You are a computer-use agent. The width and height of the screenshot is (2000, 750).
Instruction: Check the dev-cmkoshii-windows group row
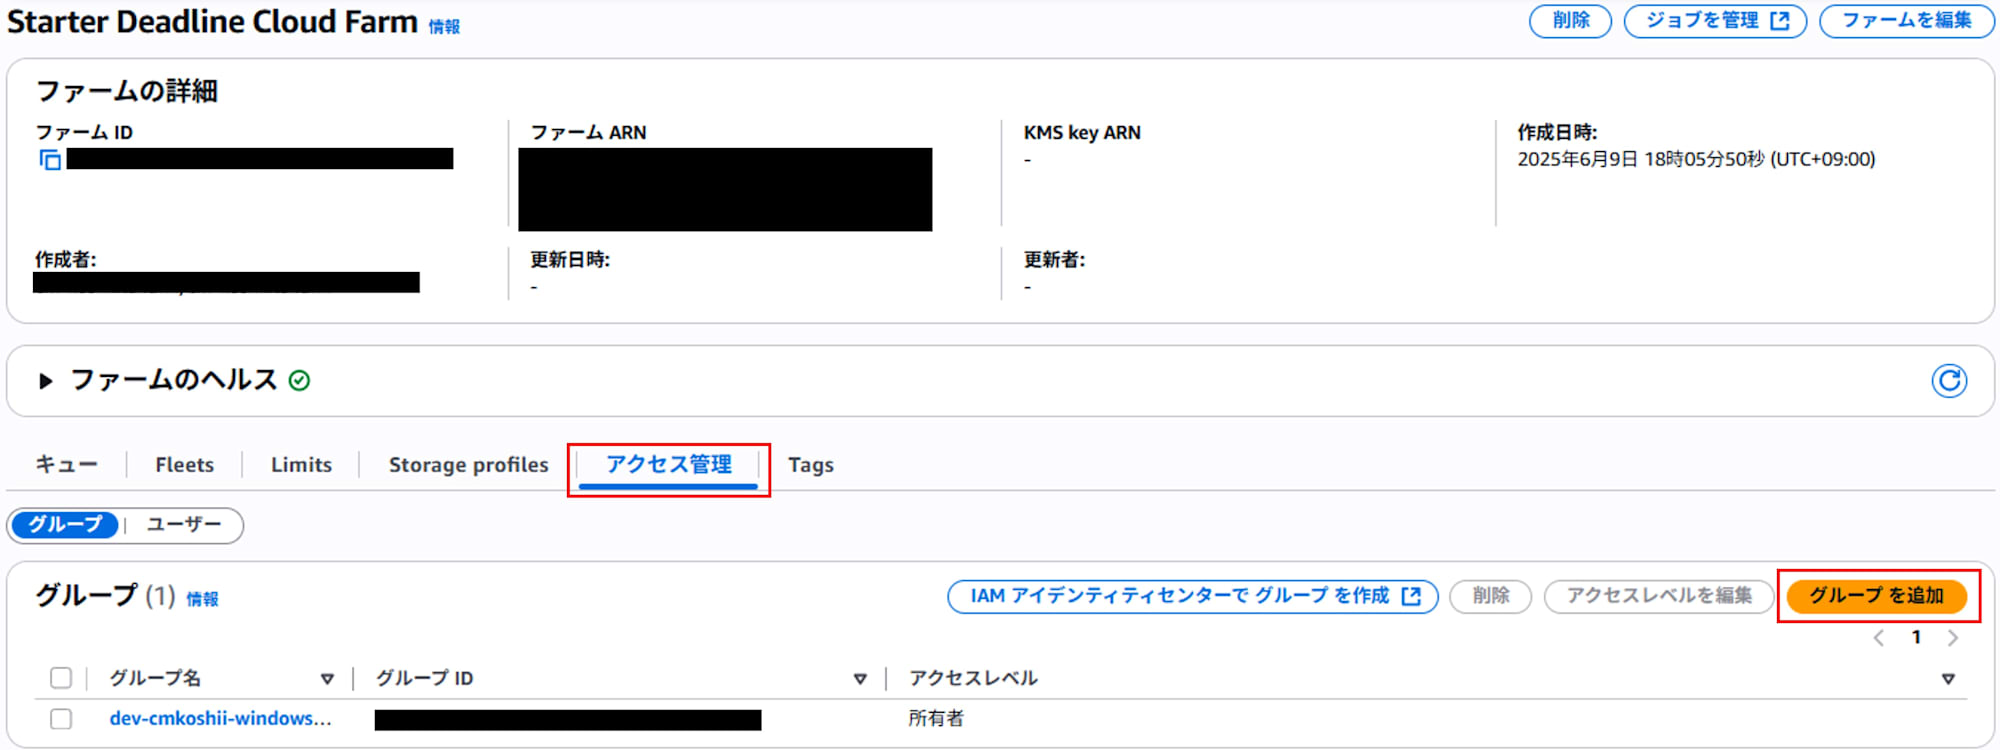click(61, 719)
